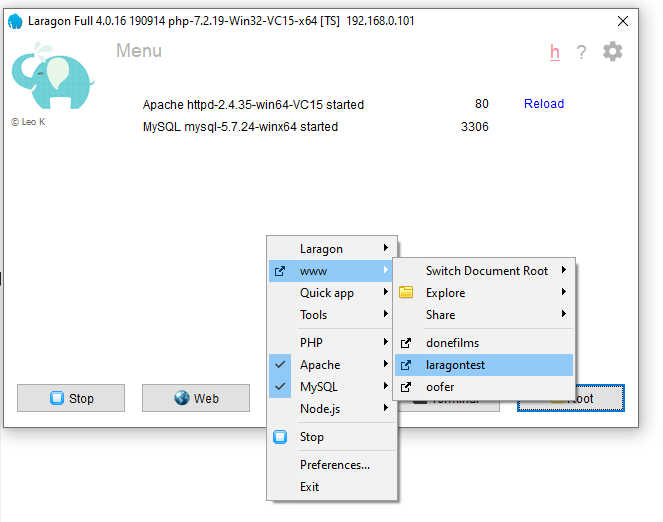Screen dimensions: 663x522
Task: Click the Laragon elephant logo
Action: point(52,76)
